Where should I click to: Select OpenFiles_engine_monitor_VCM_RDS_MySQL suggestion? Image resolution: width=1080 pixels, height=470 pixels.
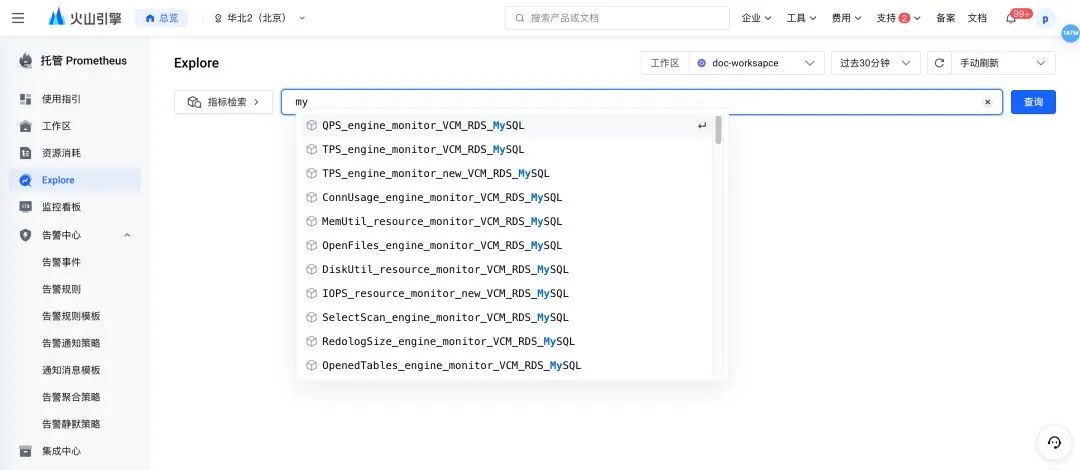click(512, 245)
